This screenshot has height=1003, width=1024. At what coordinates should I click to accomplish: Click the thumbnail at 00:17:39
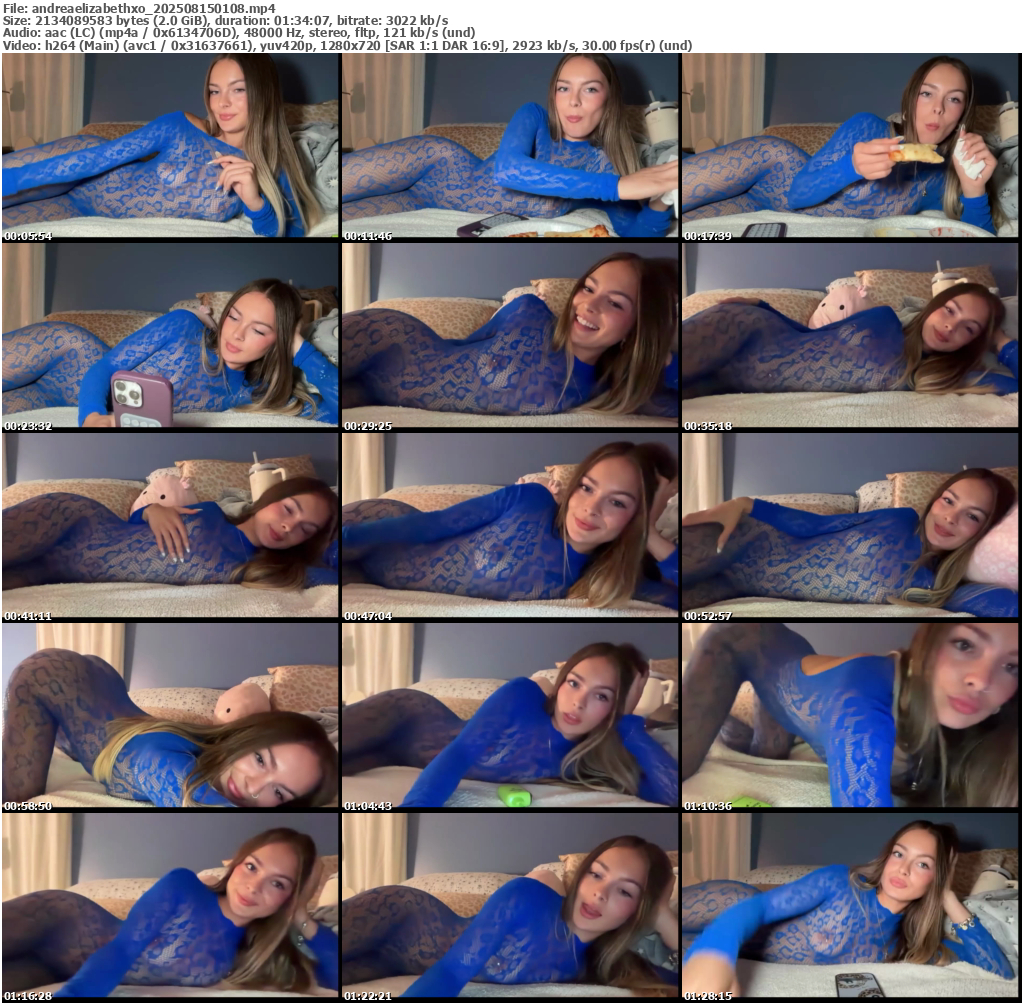[x=850, y=146]
